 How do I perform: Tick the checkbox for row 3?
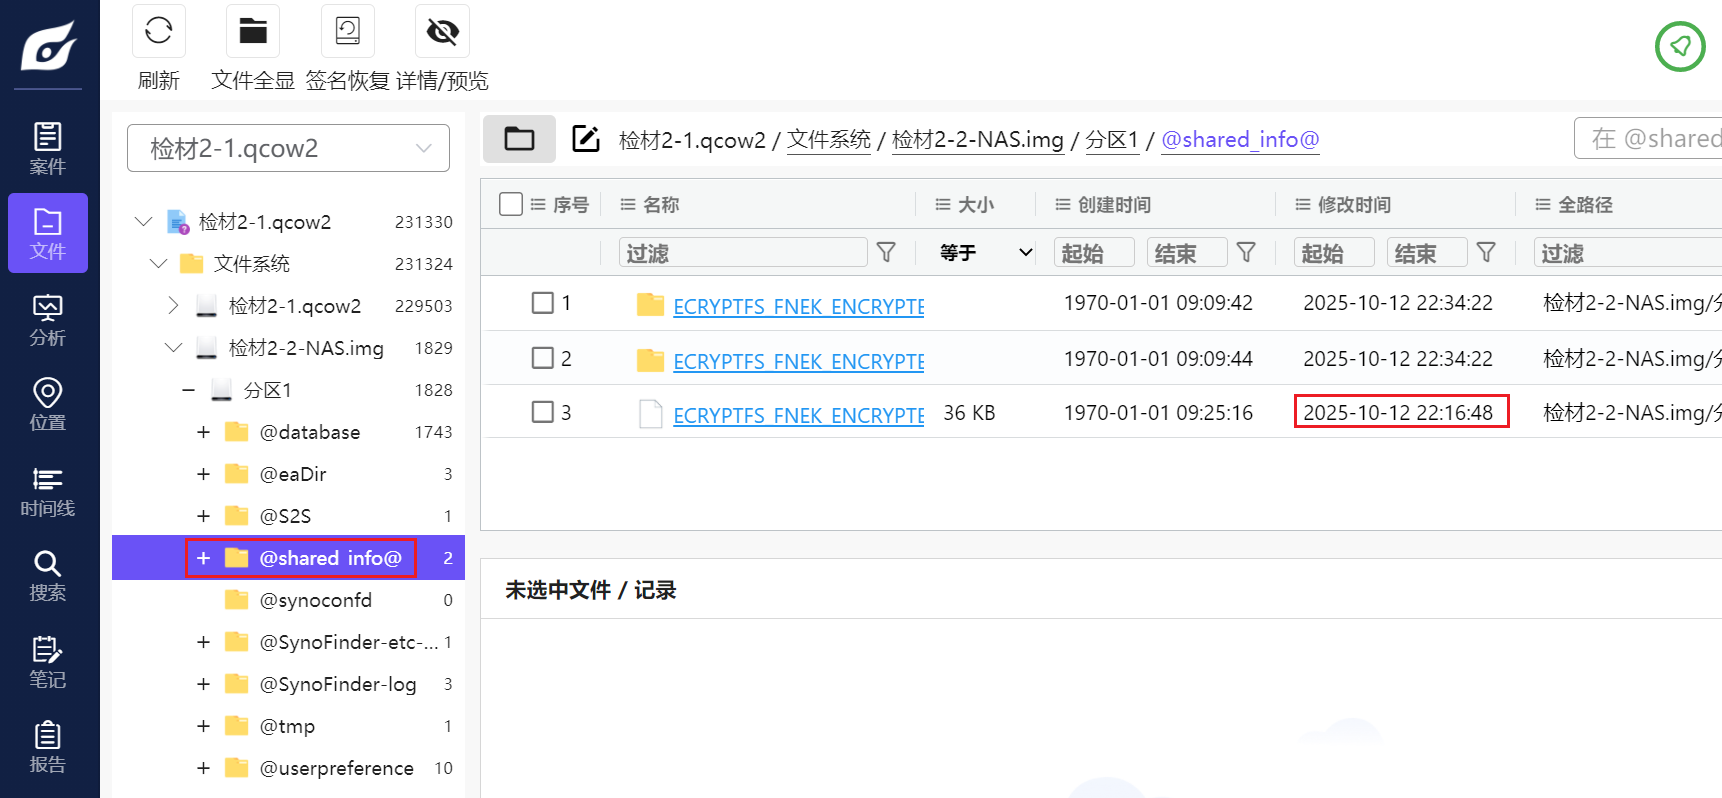[x=543, y=412]
